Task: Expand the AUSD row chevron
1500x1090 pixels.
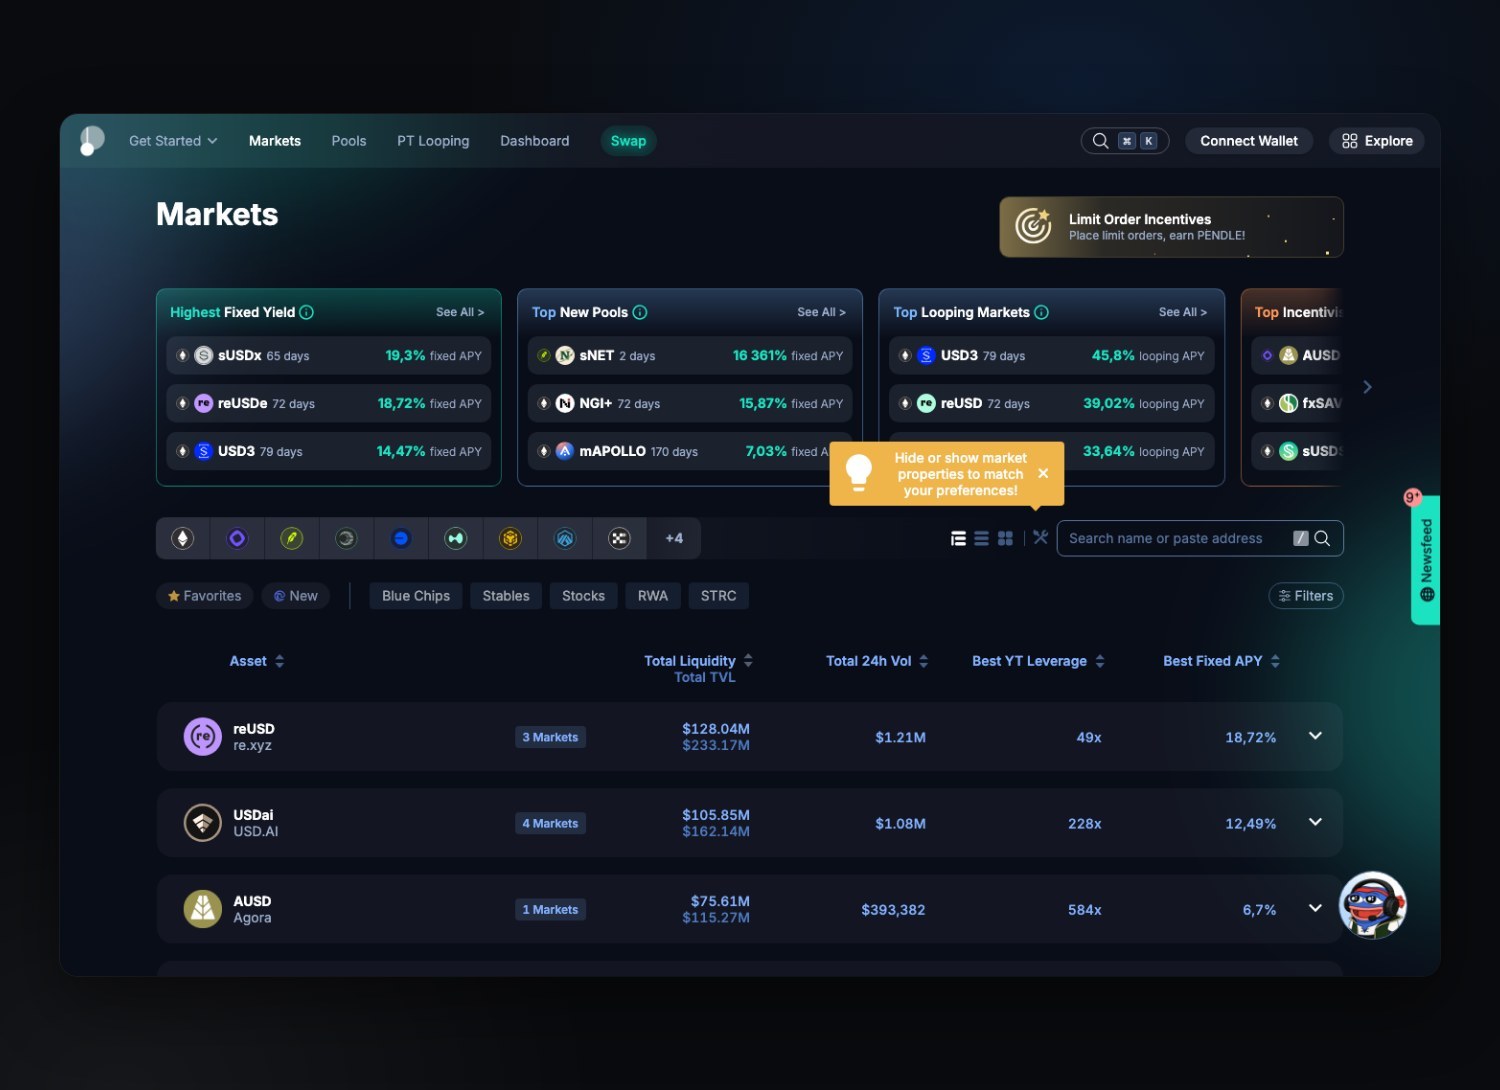Action: pos(1315,908)
